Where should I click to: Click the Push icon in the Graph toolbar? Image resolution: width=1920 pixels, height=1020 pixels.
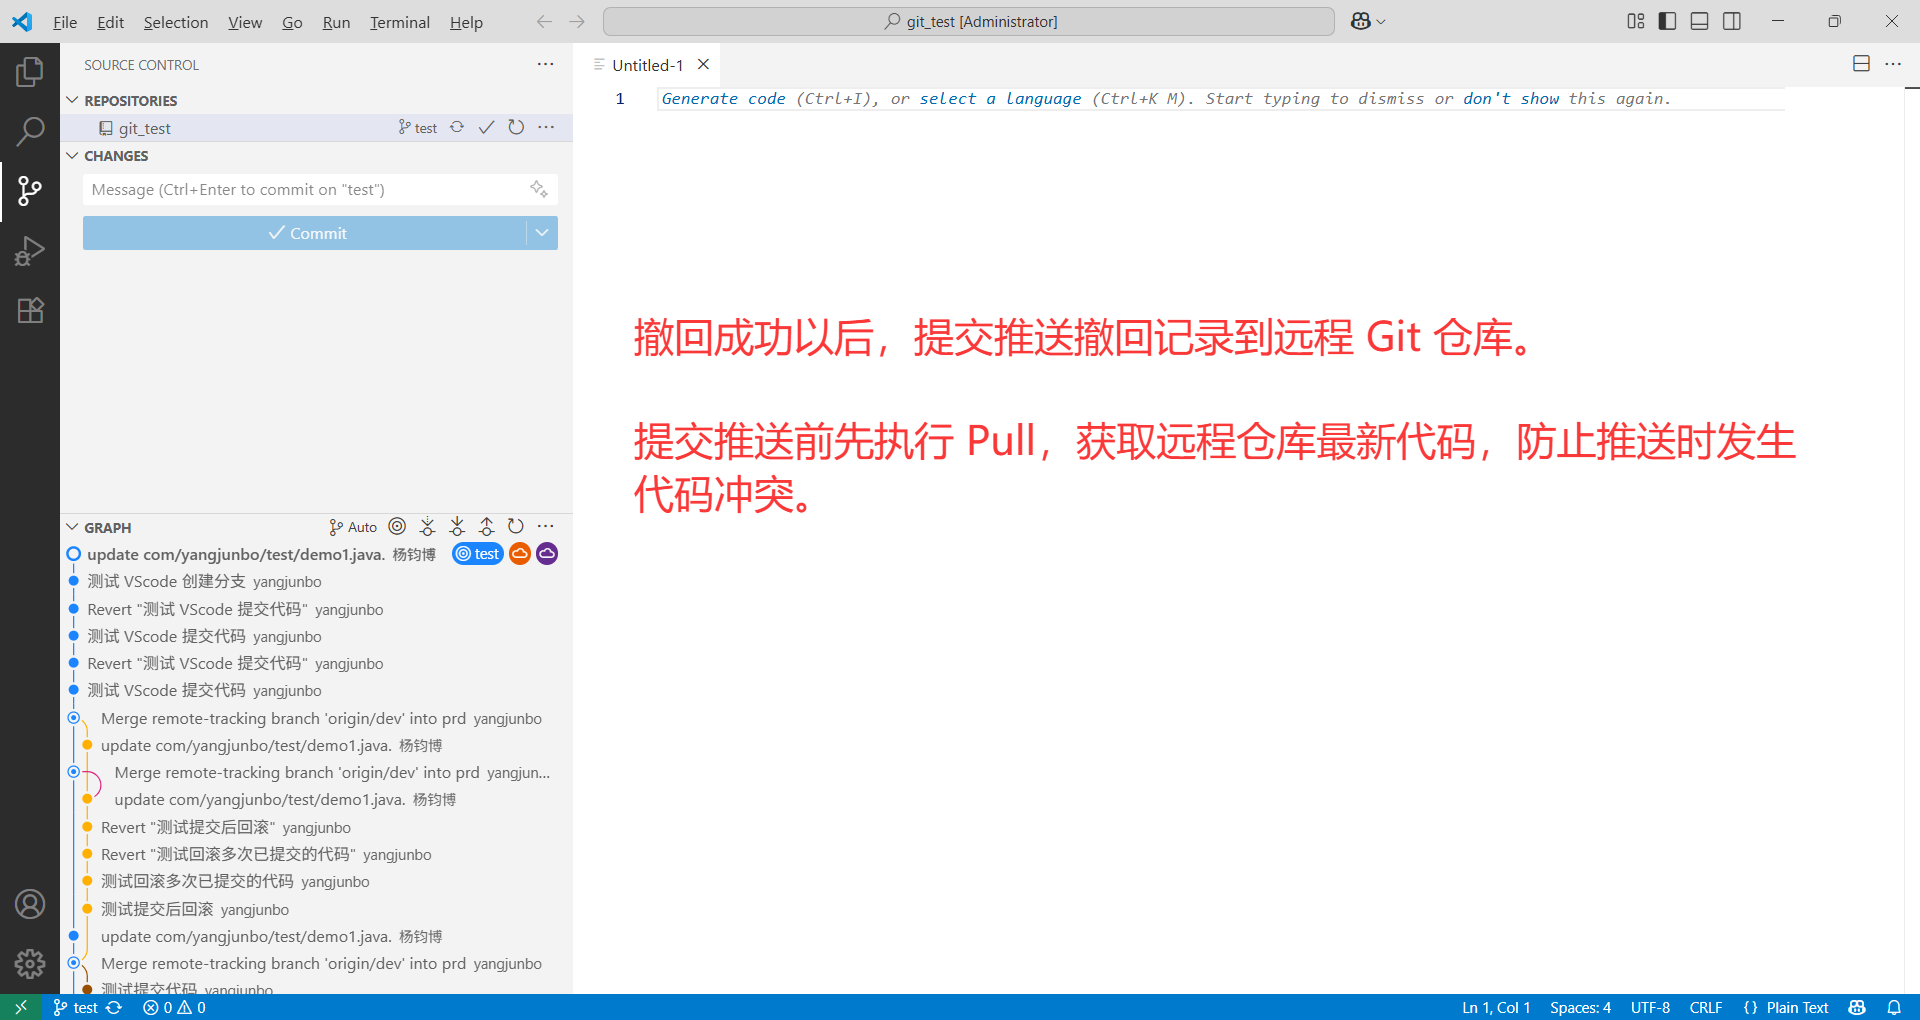point(487,526)
